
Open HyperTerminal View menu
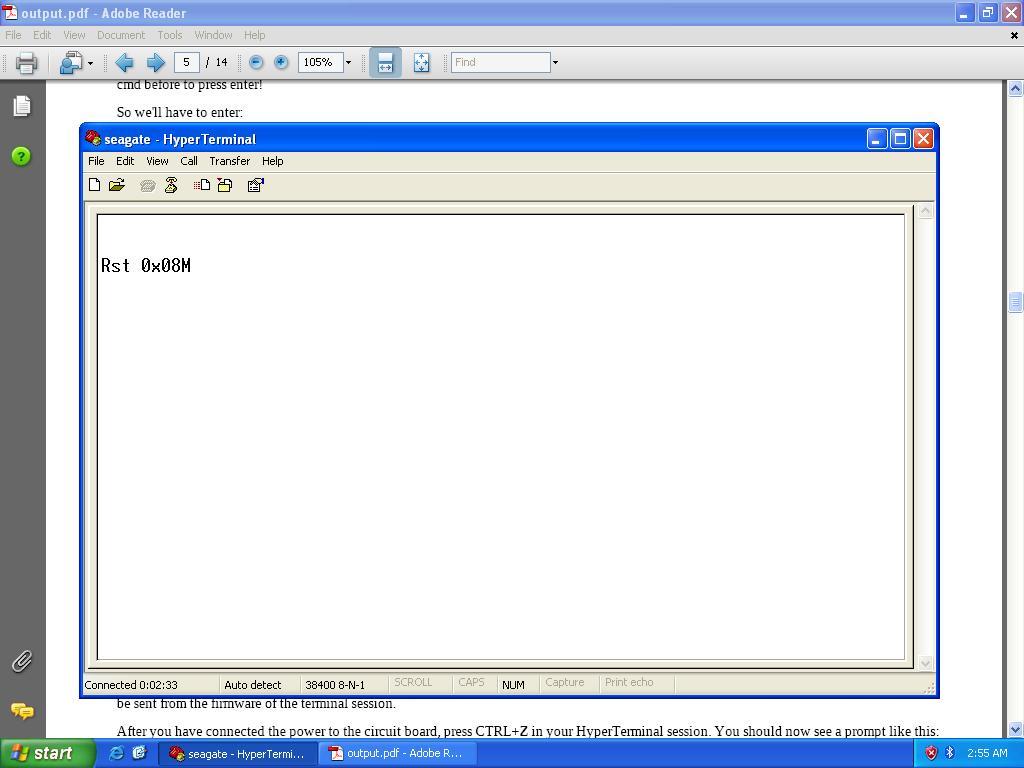[157, 161]
